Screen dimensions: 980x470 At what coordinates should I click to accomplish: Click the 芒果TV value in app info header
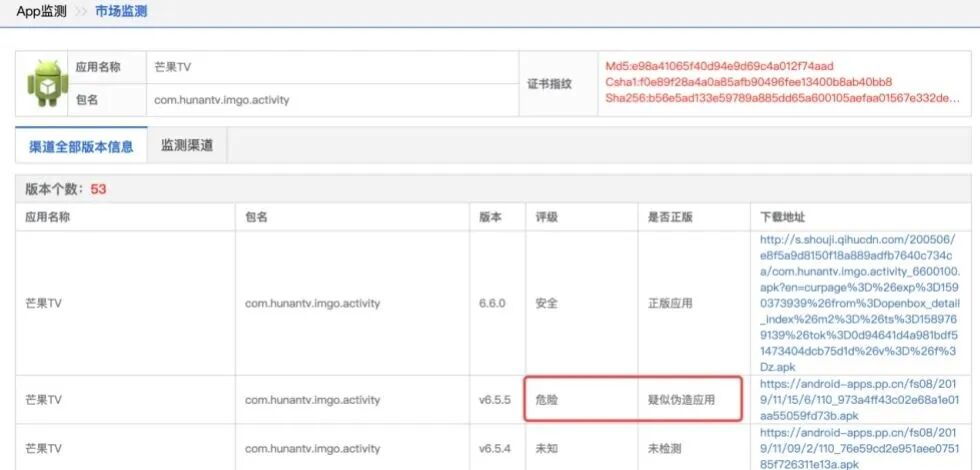coord(172,67)
